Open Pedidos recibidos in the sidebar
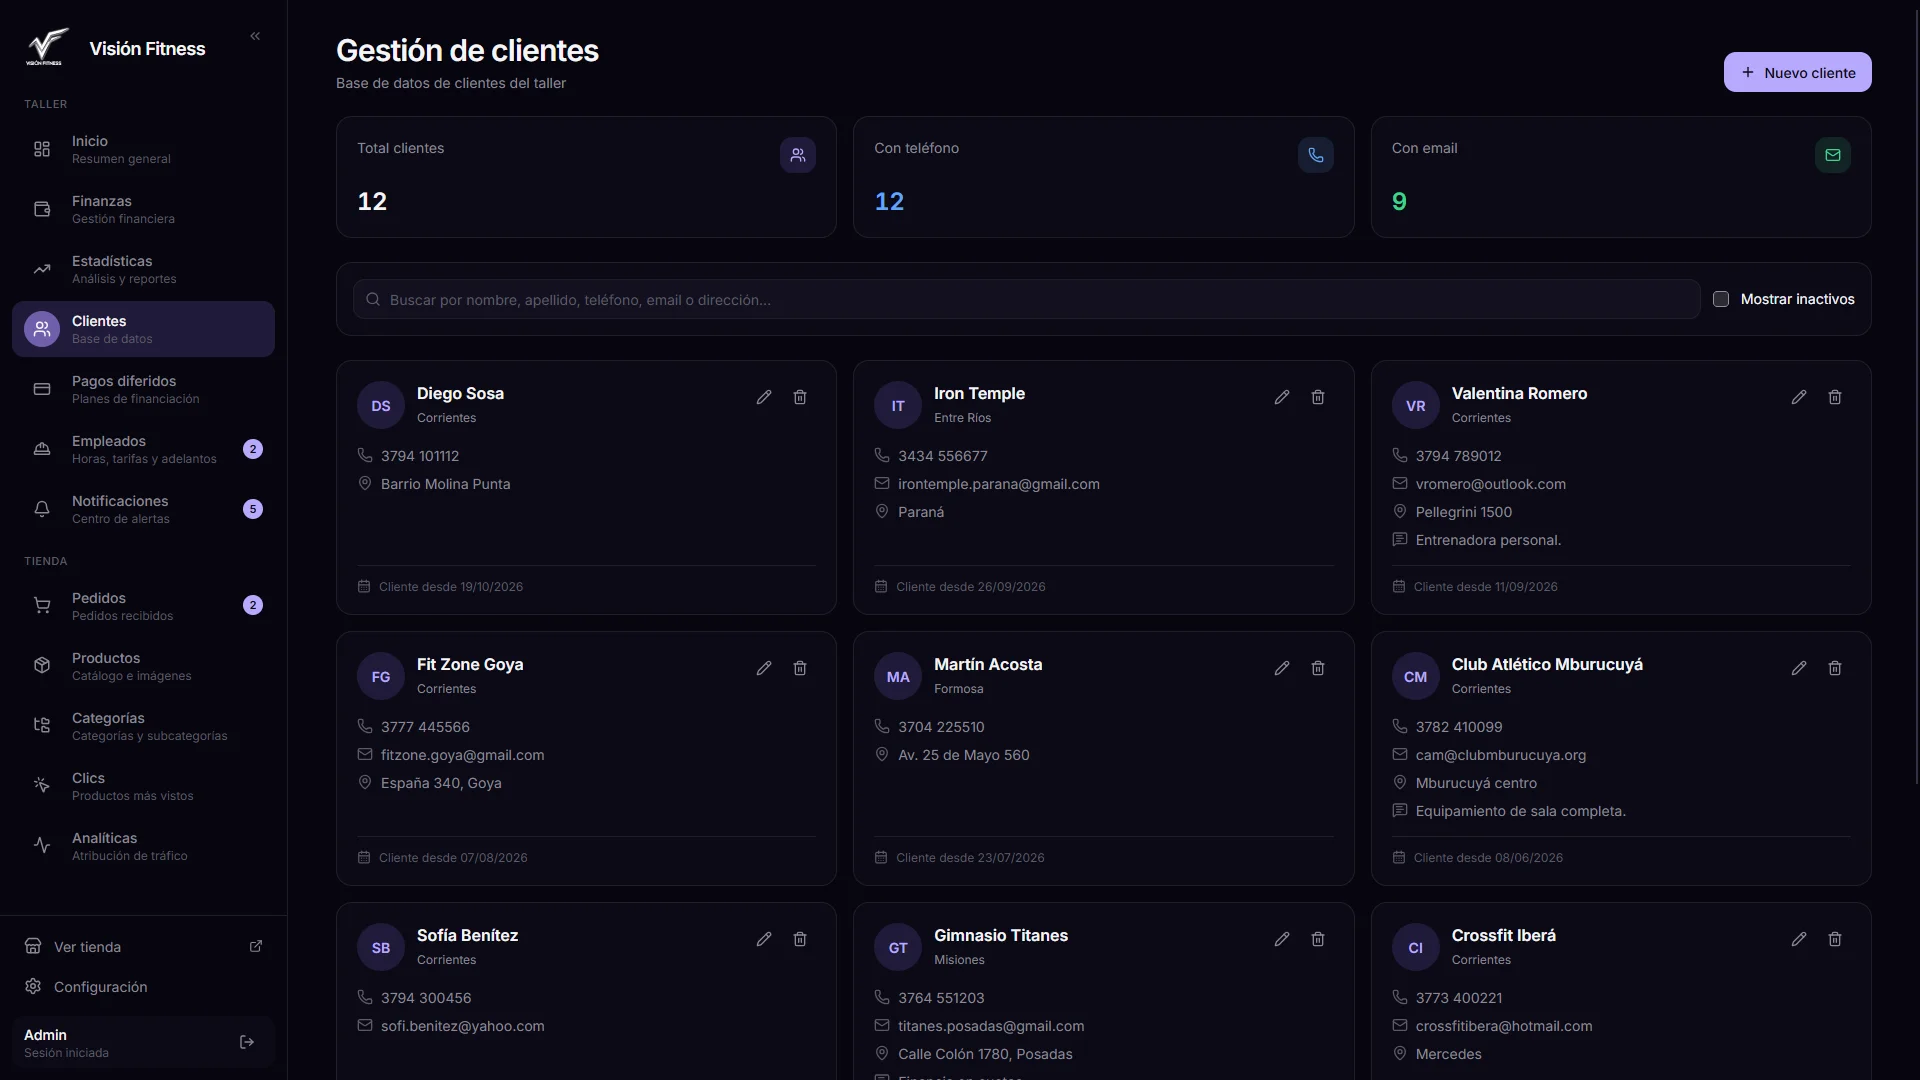The width and height of the screenshot is (1920, 1080). pos(143,606)
